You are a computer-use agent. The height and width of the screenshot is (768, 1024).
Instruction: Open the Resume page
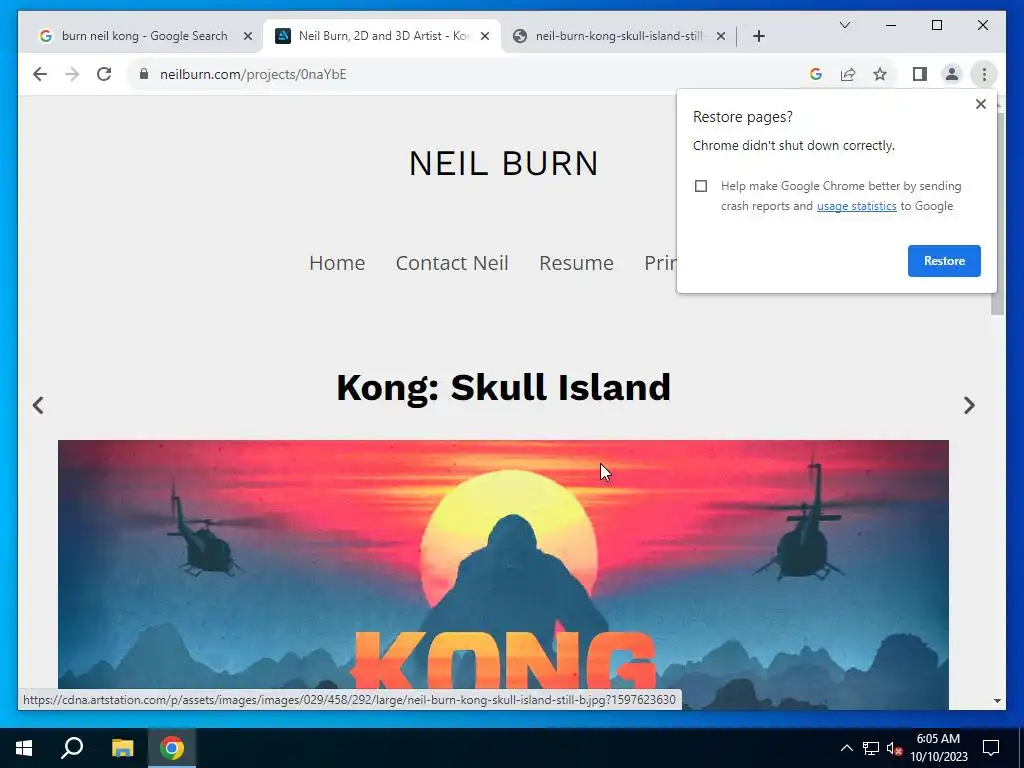point(576,263)
